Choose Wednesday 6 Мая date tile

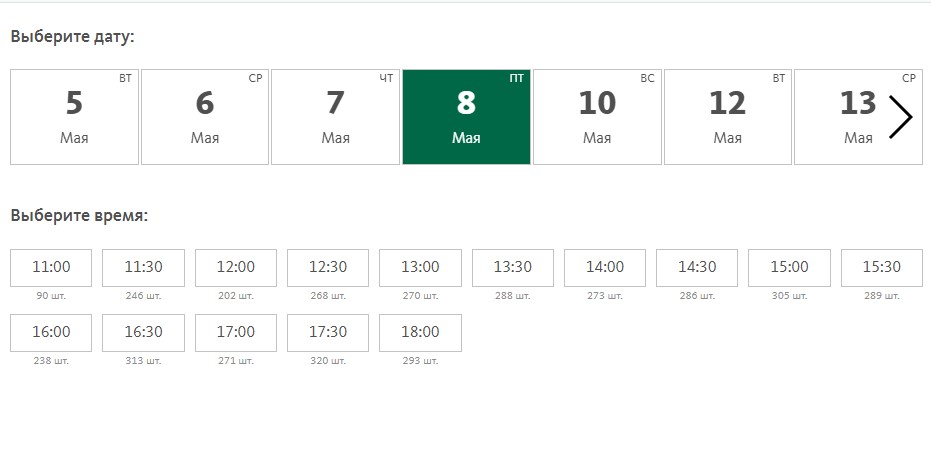[x=205, y=117]
